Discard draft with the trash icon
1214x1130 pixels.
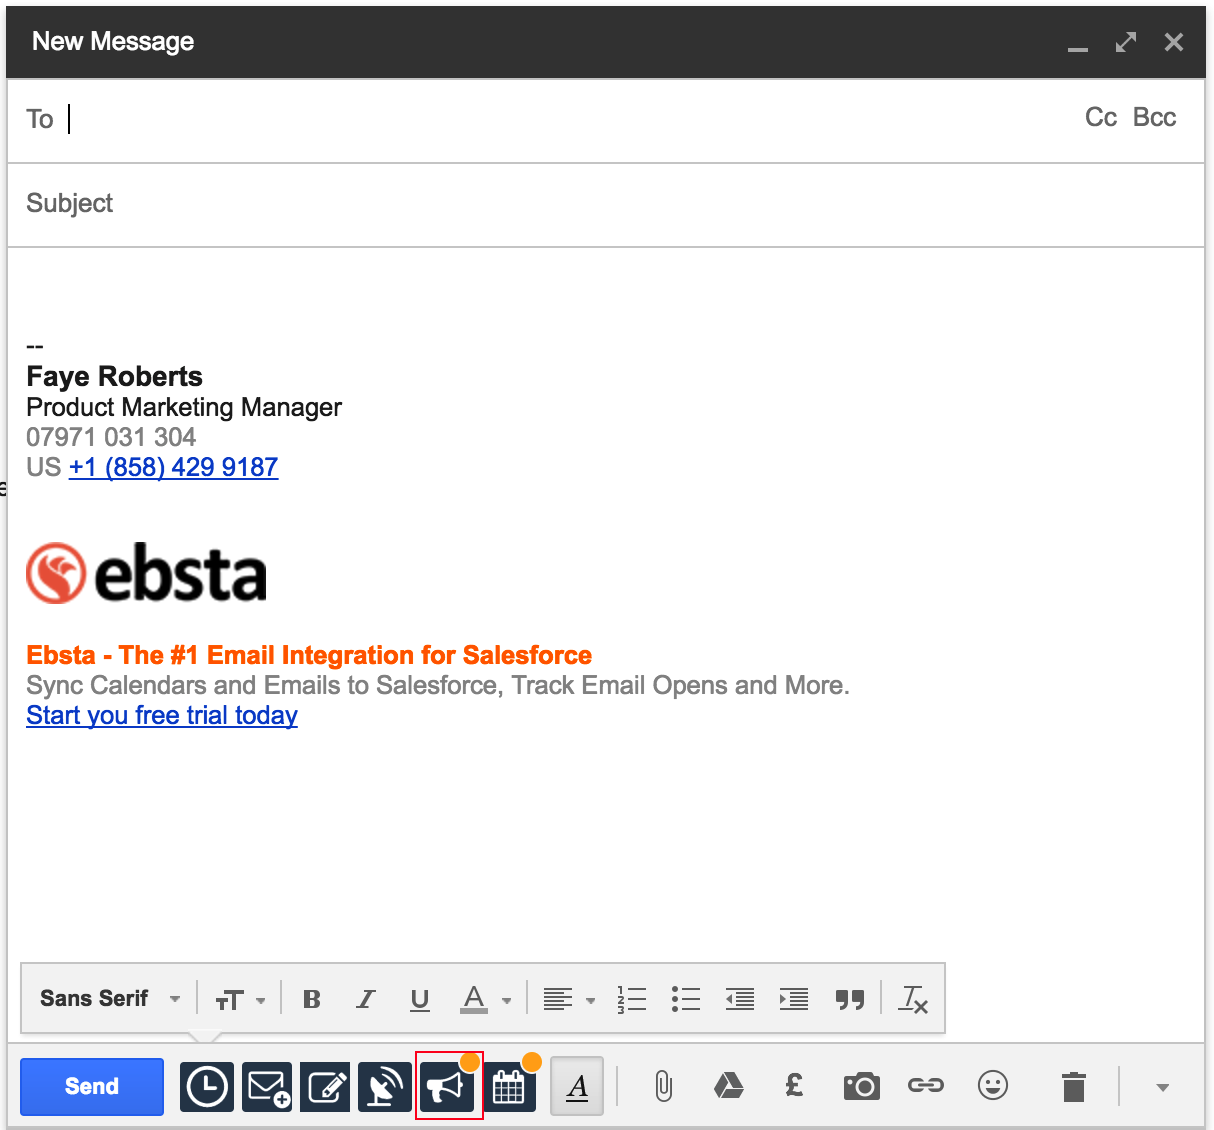pyautogui.click(x=1074, y=1086)
